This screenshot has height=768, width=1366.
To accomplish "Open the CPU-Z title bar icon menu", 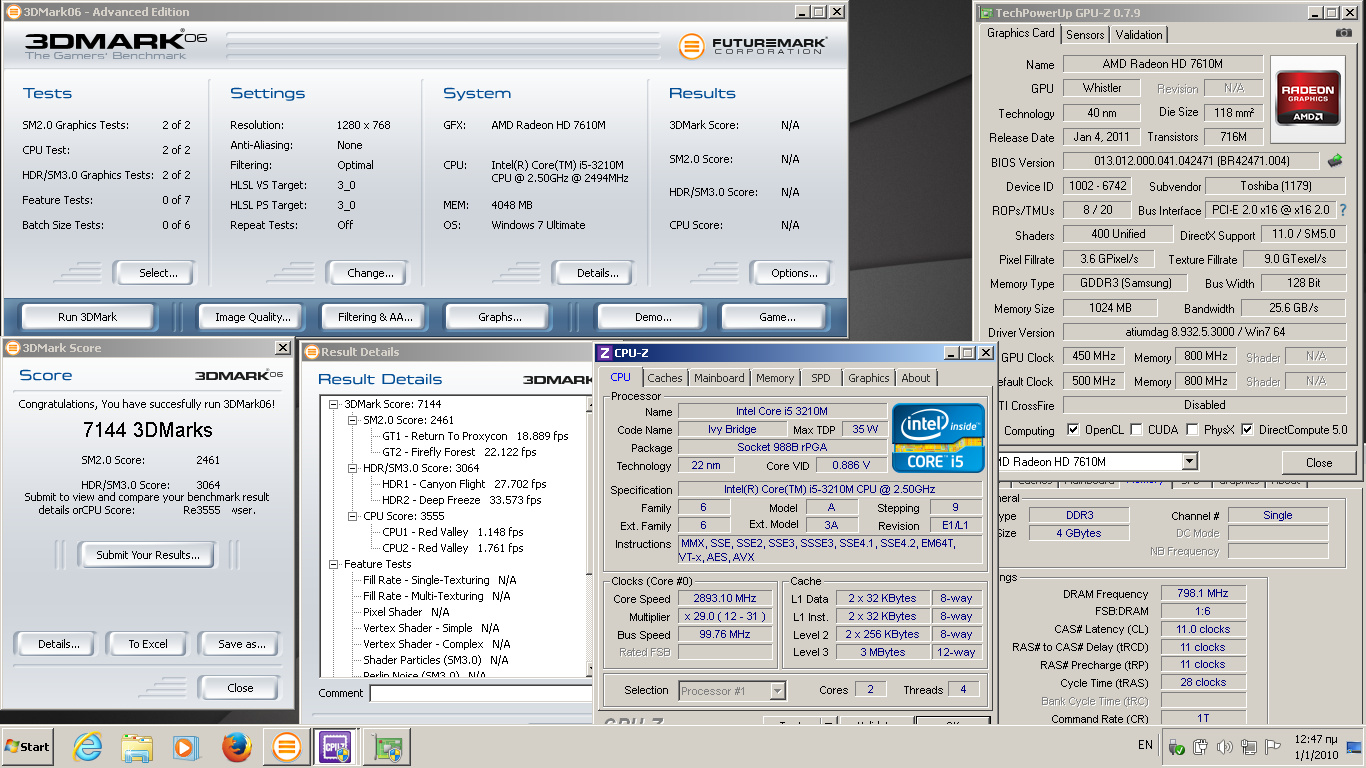I will tap(603, 353).
